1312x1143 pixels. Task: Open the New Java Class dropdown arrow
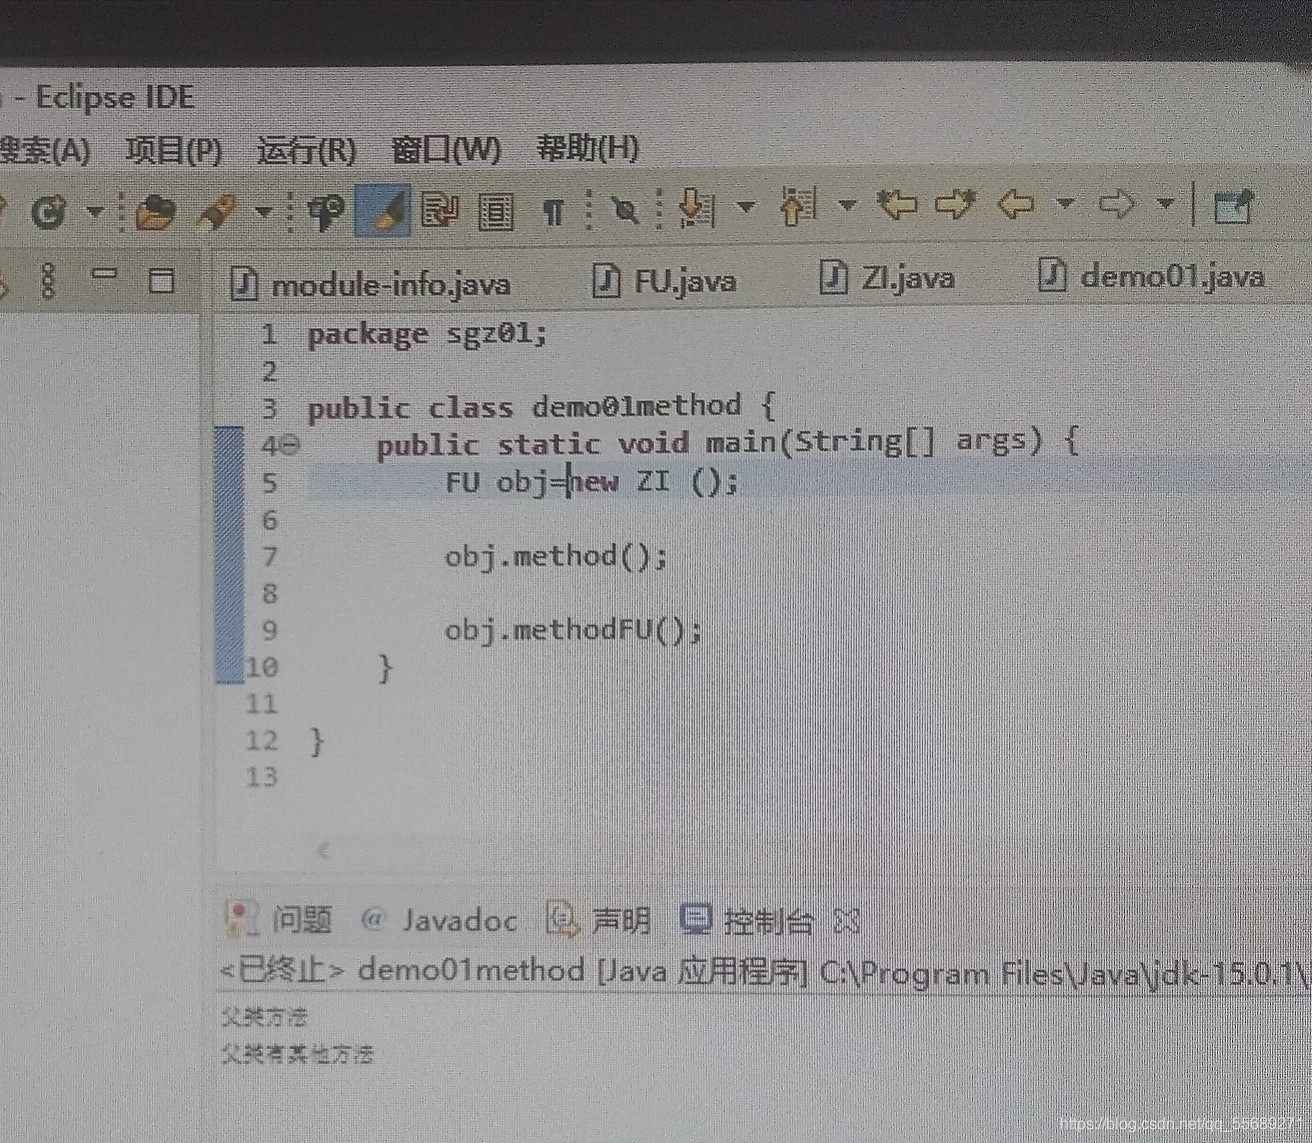click(94, 212)
